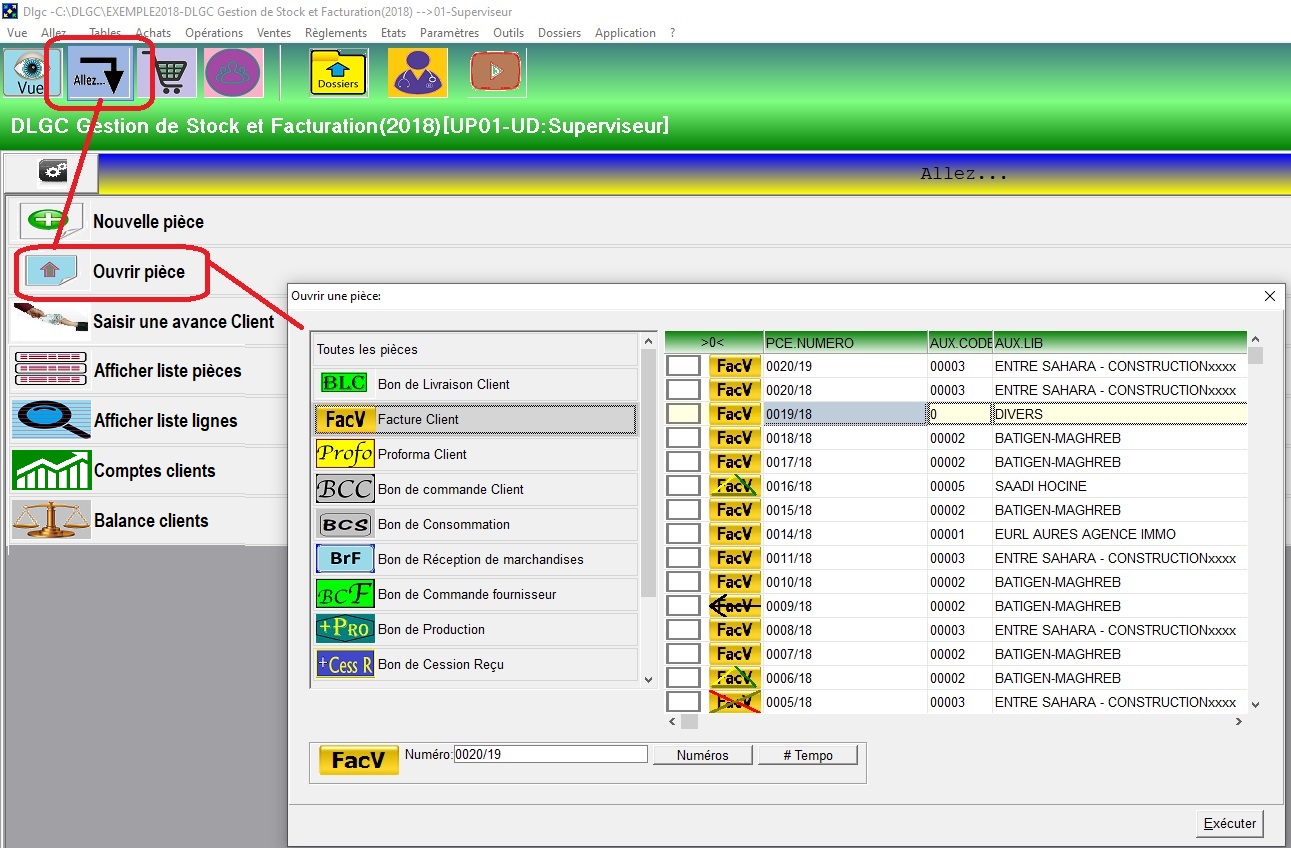Image resolution: width=1291 pixels, height=849 pixels.
Task: Click the # Tempo button
Action: click(x=808, y=755)
